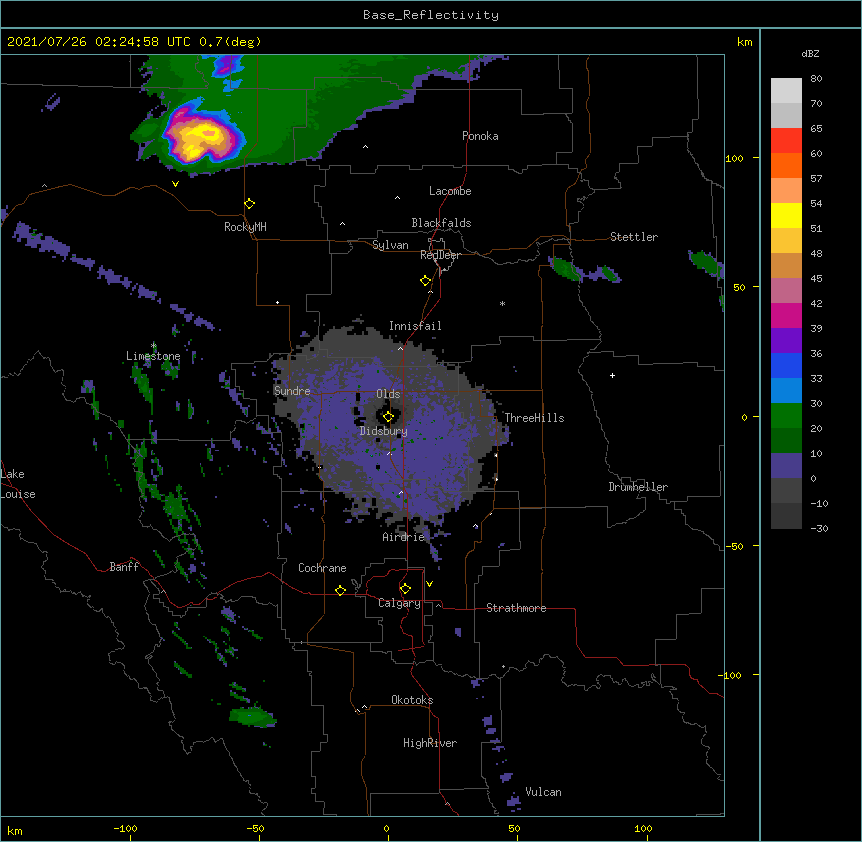This screenshot has width=862, height=842.
Task: Click the red 65 dBZ legend swatch
Action: pyautogui.click(x=786, y=141)
